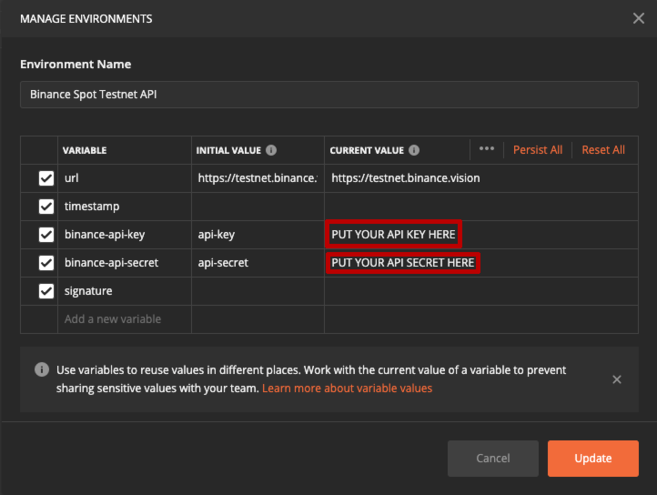Screen dimensions: 657x495
Task: Edit the Environment Name field
Action: point(328,94)
